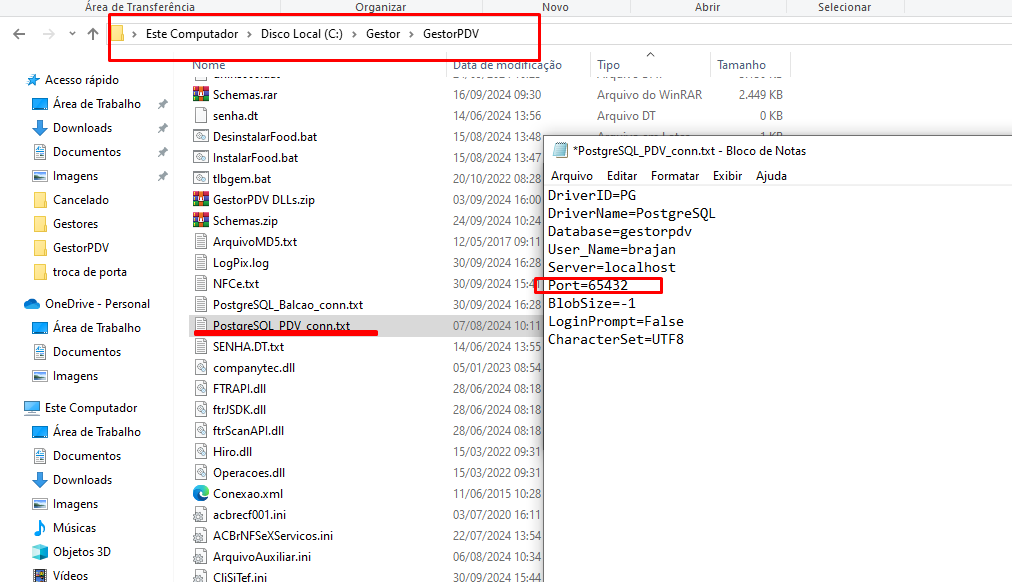
Task: Click the back navigation arrow
Action: [19, 34]
